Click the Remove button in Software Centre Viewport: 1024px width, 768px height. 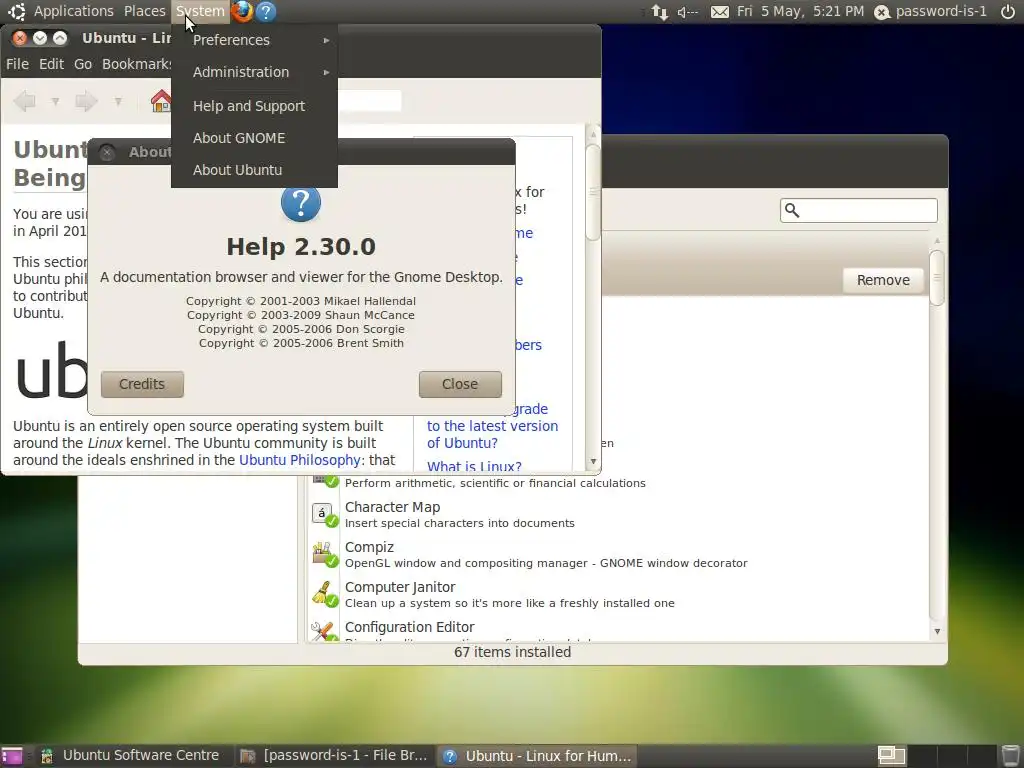coord(883,280)
